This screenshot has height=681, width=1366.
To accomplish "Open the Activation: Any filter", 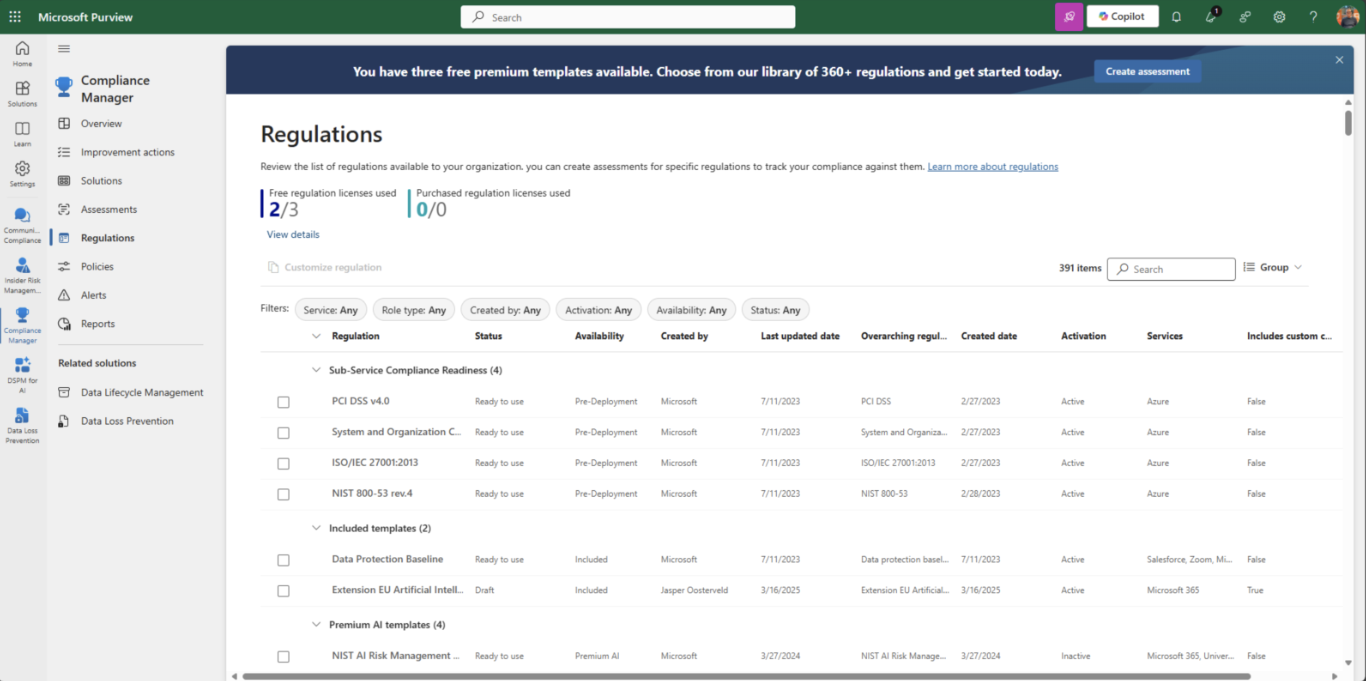I will [598, 310].
